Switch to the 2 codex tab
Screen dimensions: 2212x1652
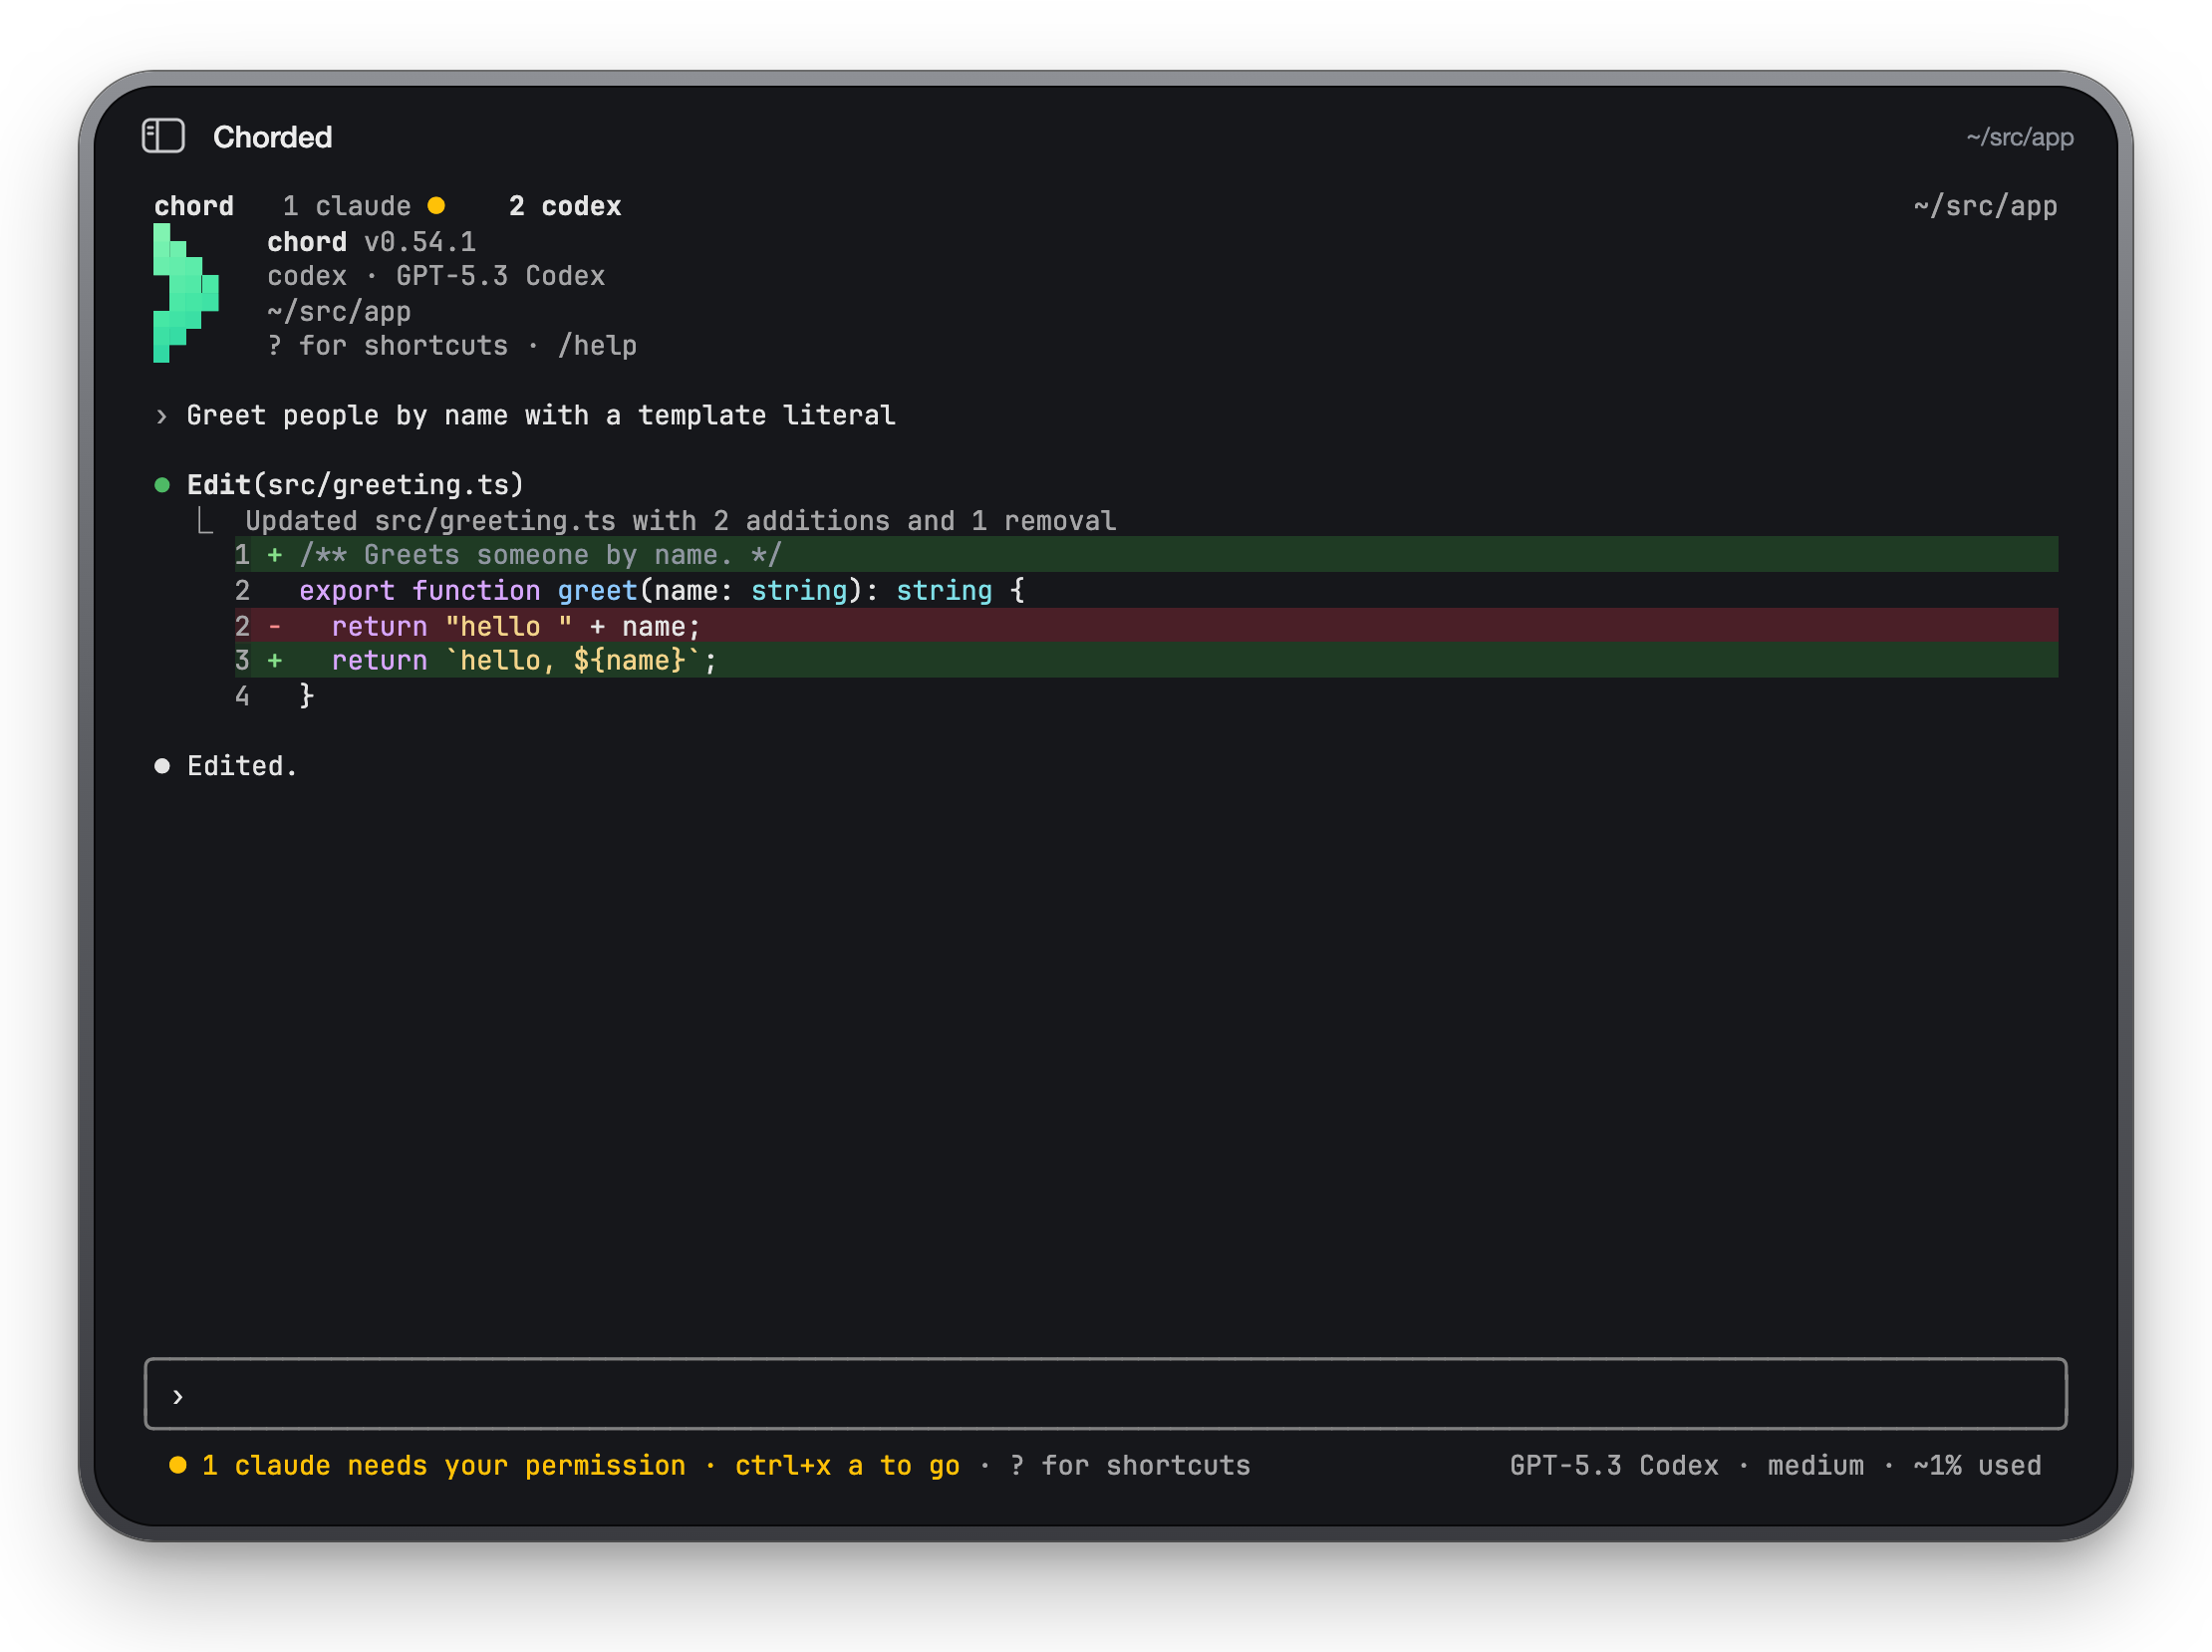click(565, 206)
